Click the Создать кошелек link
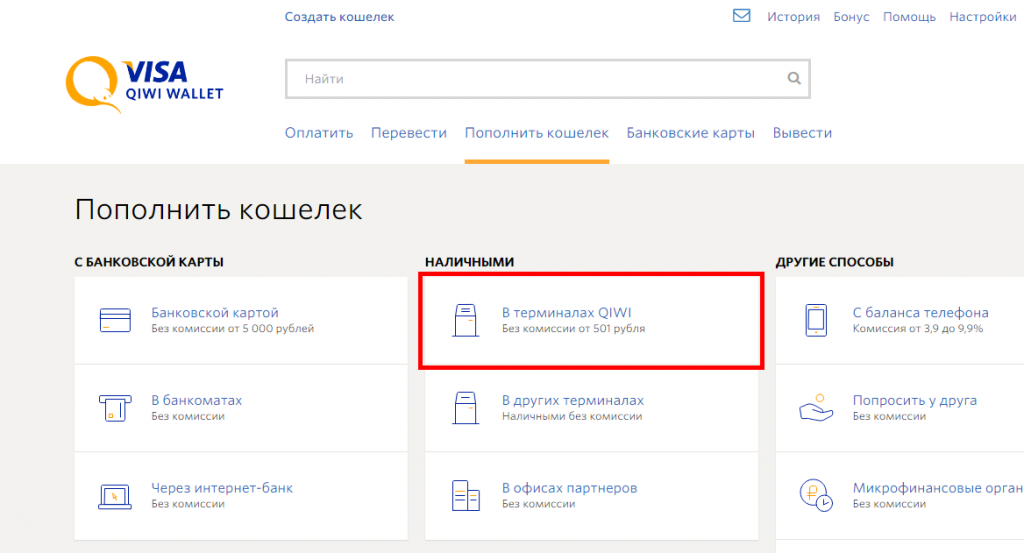This screenshot has width=1024, height=553. click(340, 17)
